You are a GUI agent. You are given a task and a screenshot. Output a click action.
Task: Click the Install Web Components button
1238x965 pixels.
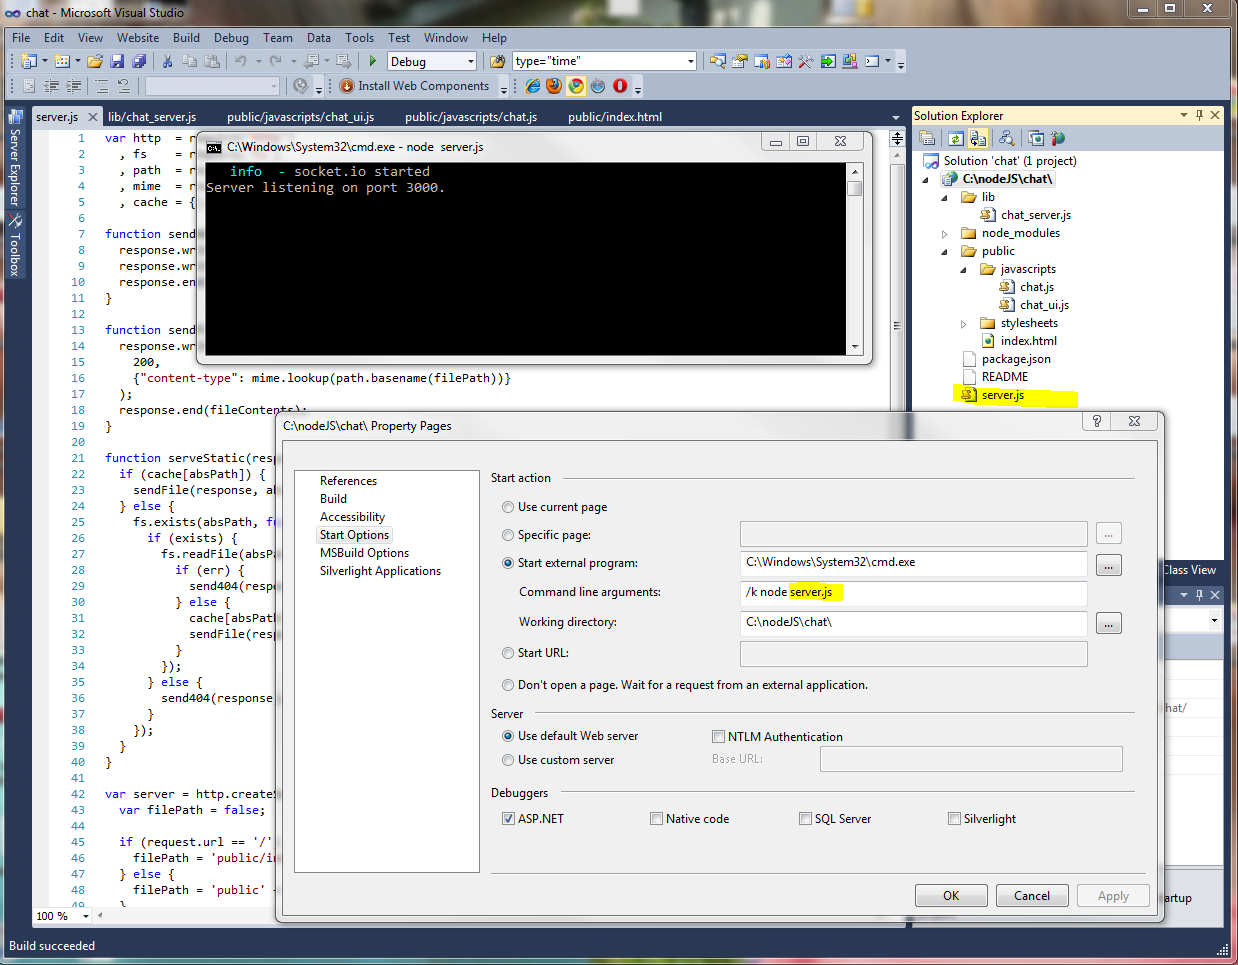coord(414,86)
